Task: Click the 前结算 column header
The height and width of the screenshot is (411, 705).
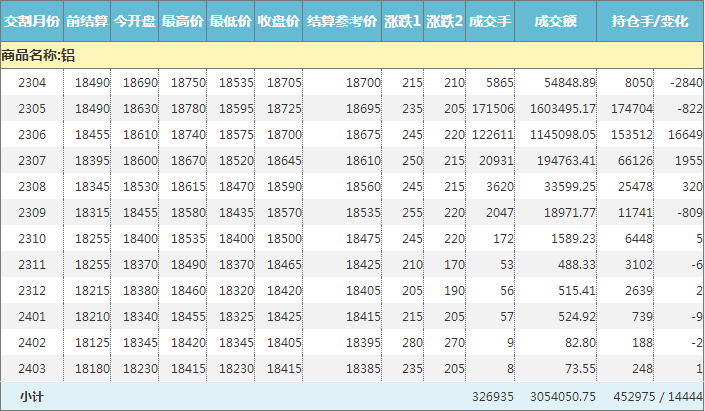Action: click(x=88, y=21)
